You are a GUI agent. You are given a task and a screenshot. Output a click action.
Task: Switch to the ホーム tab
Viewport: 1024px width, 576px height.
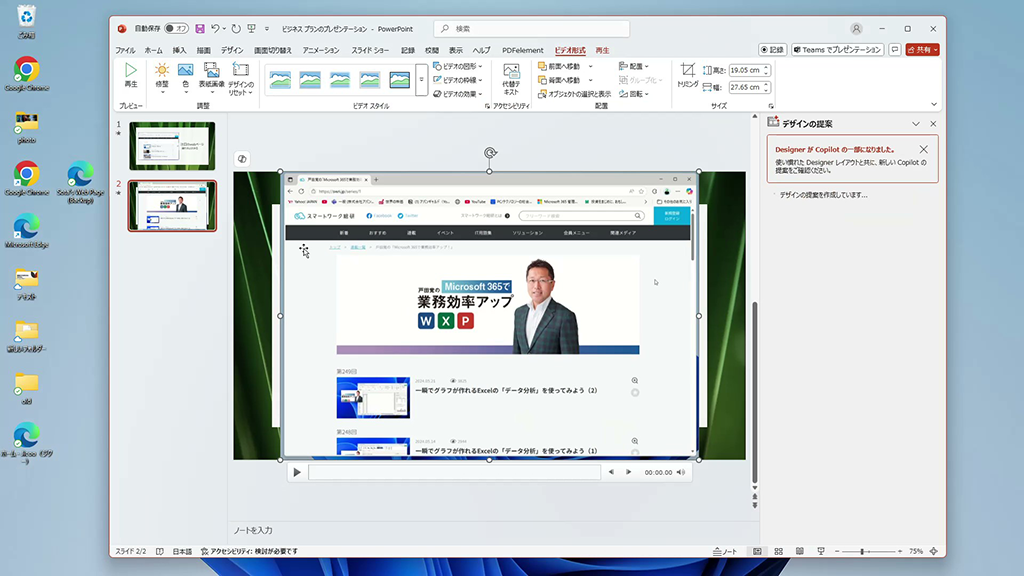pyautogui.click(x=153, y=50)
